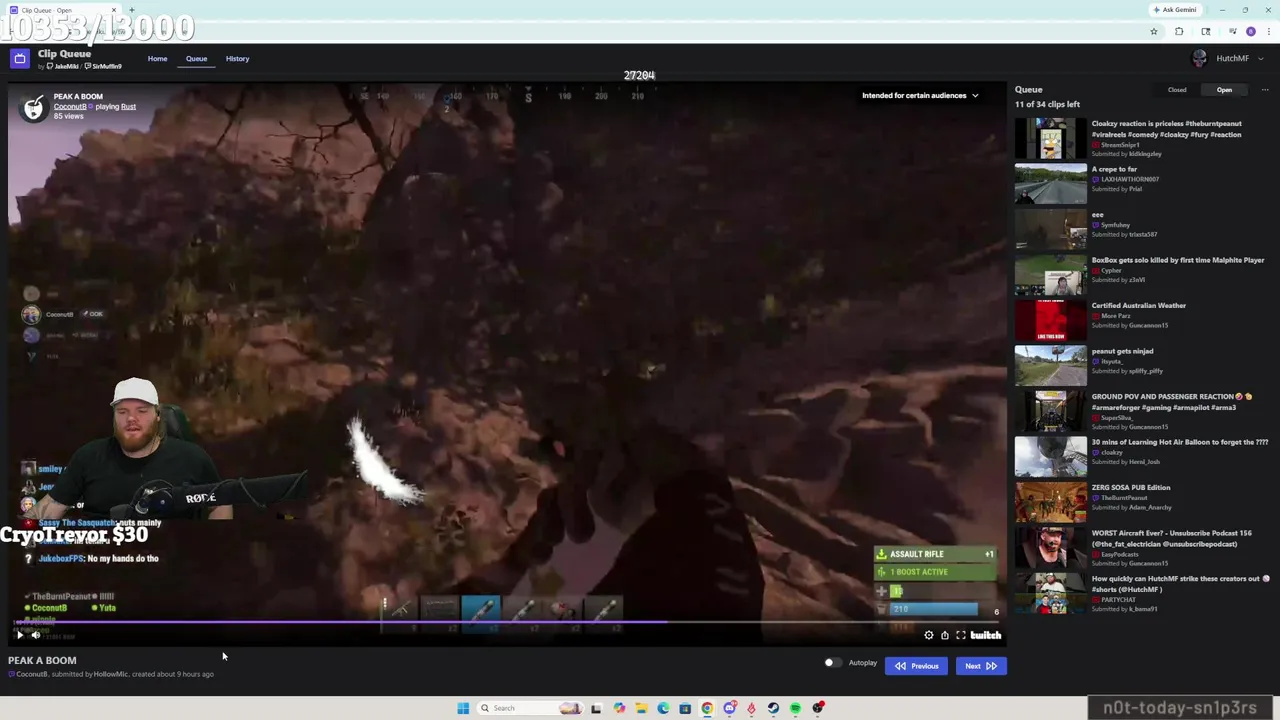
Task: Click the Clip Queue app logo
Action: tap(19, 59)
